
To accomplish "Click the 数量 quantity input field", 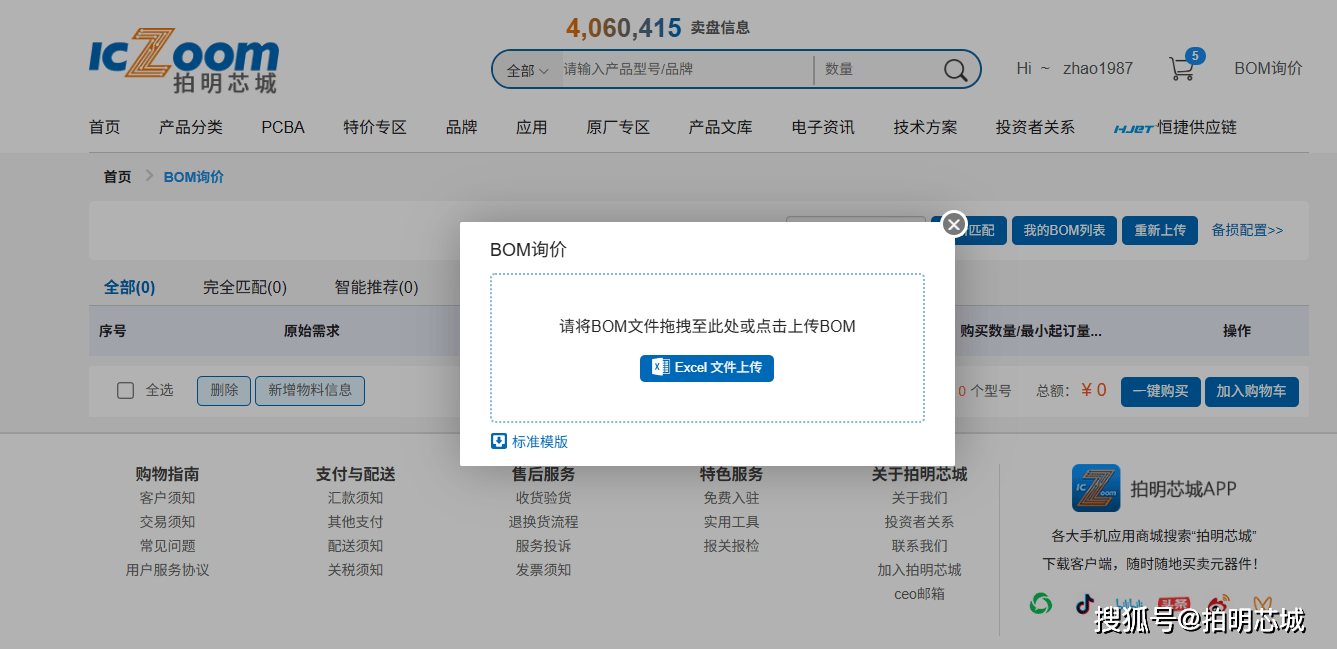I will (875, 70).
